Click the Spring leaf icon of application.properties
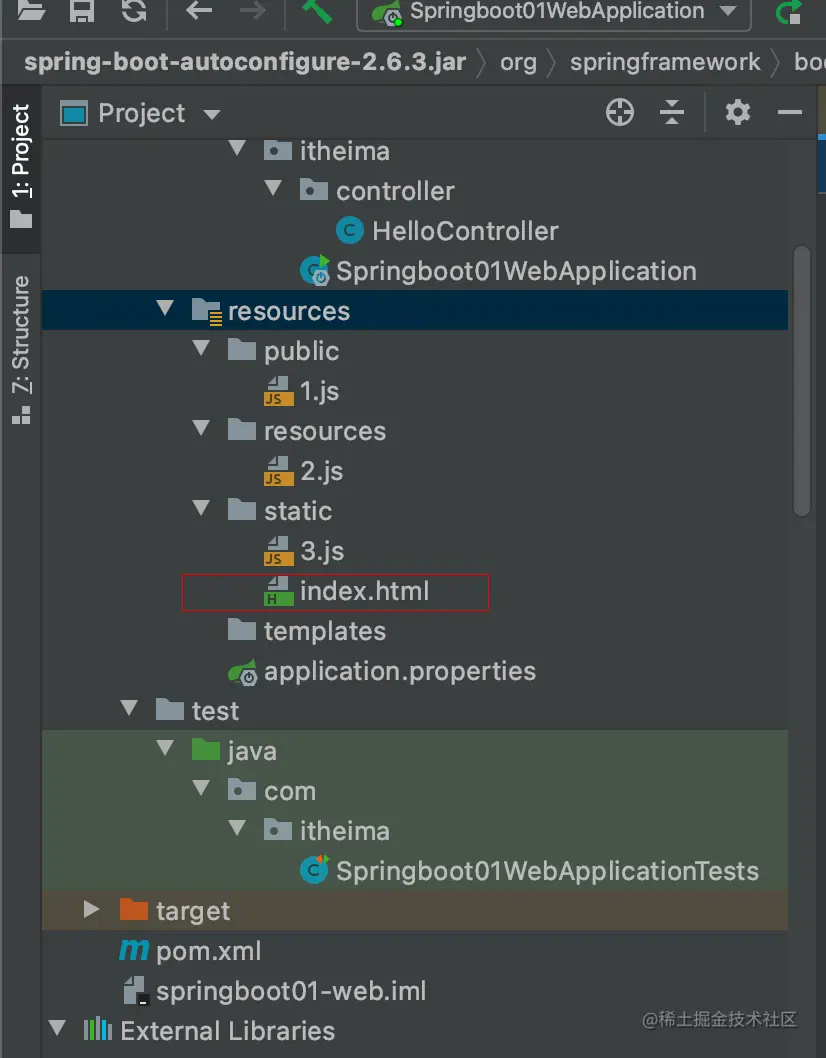 tap(242, 672)
